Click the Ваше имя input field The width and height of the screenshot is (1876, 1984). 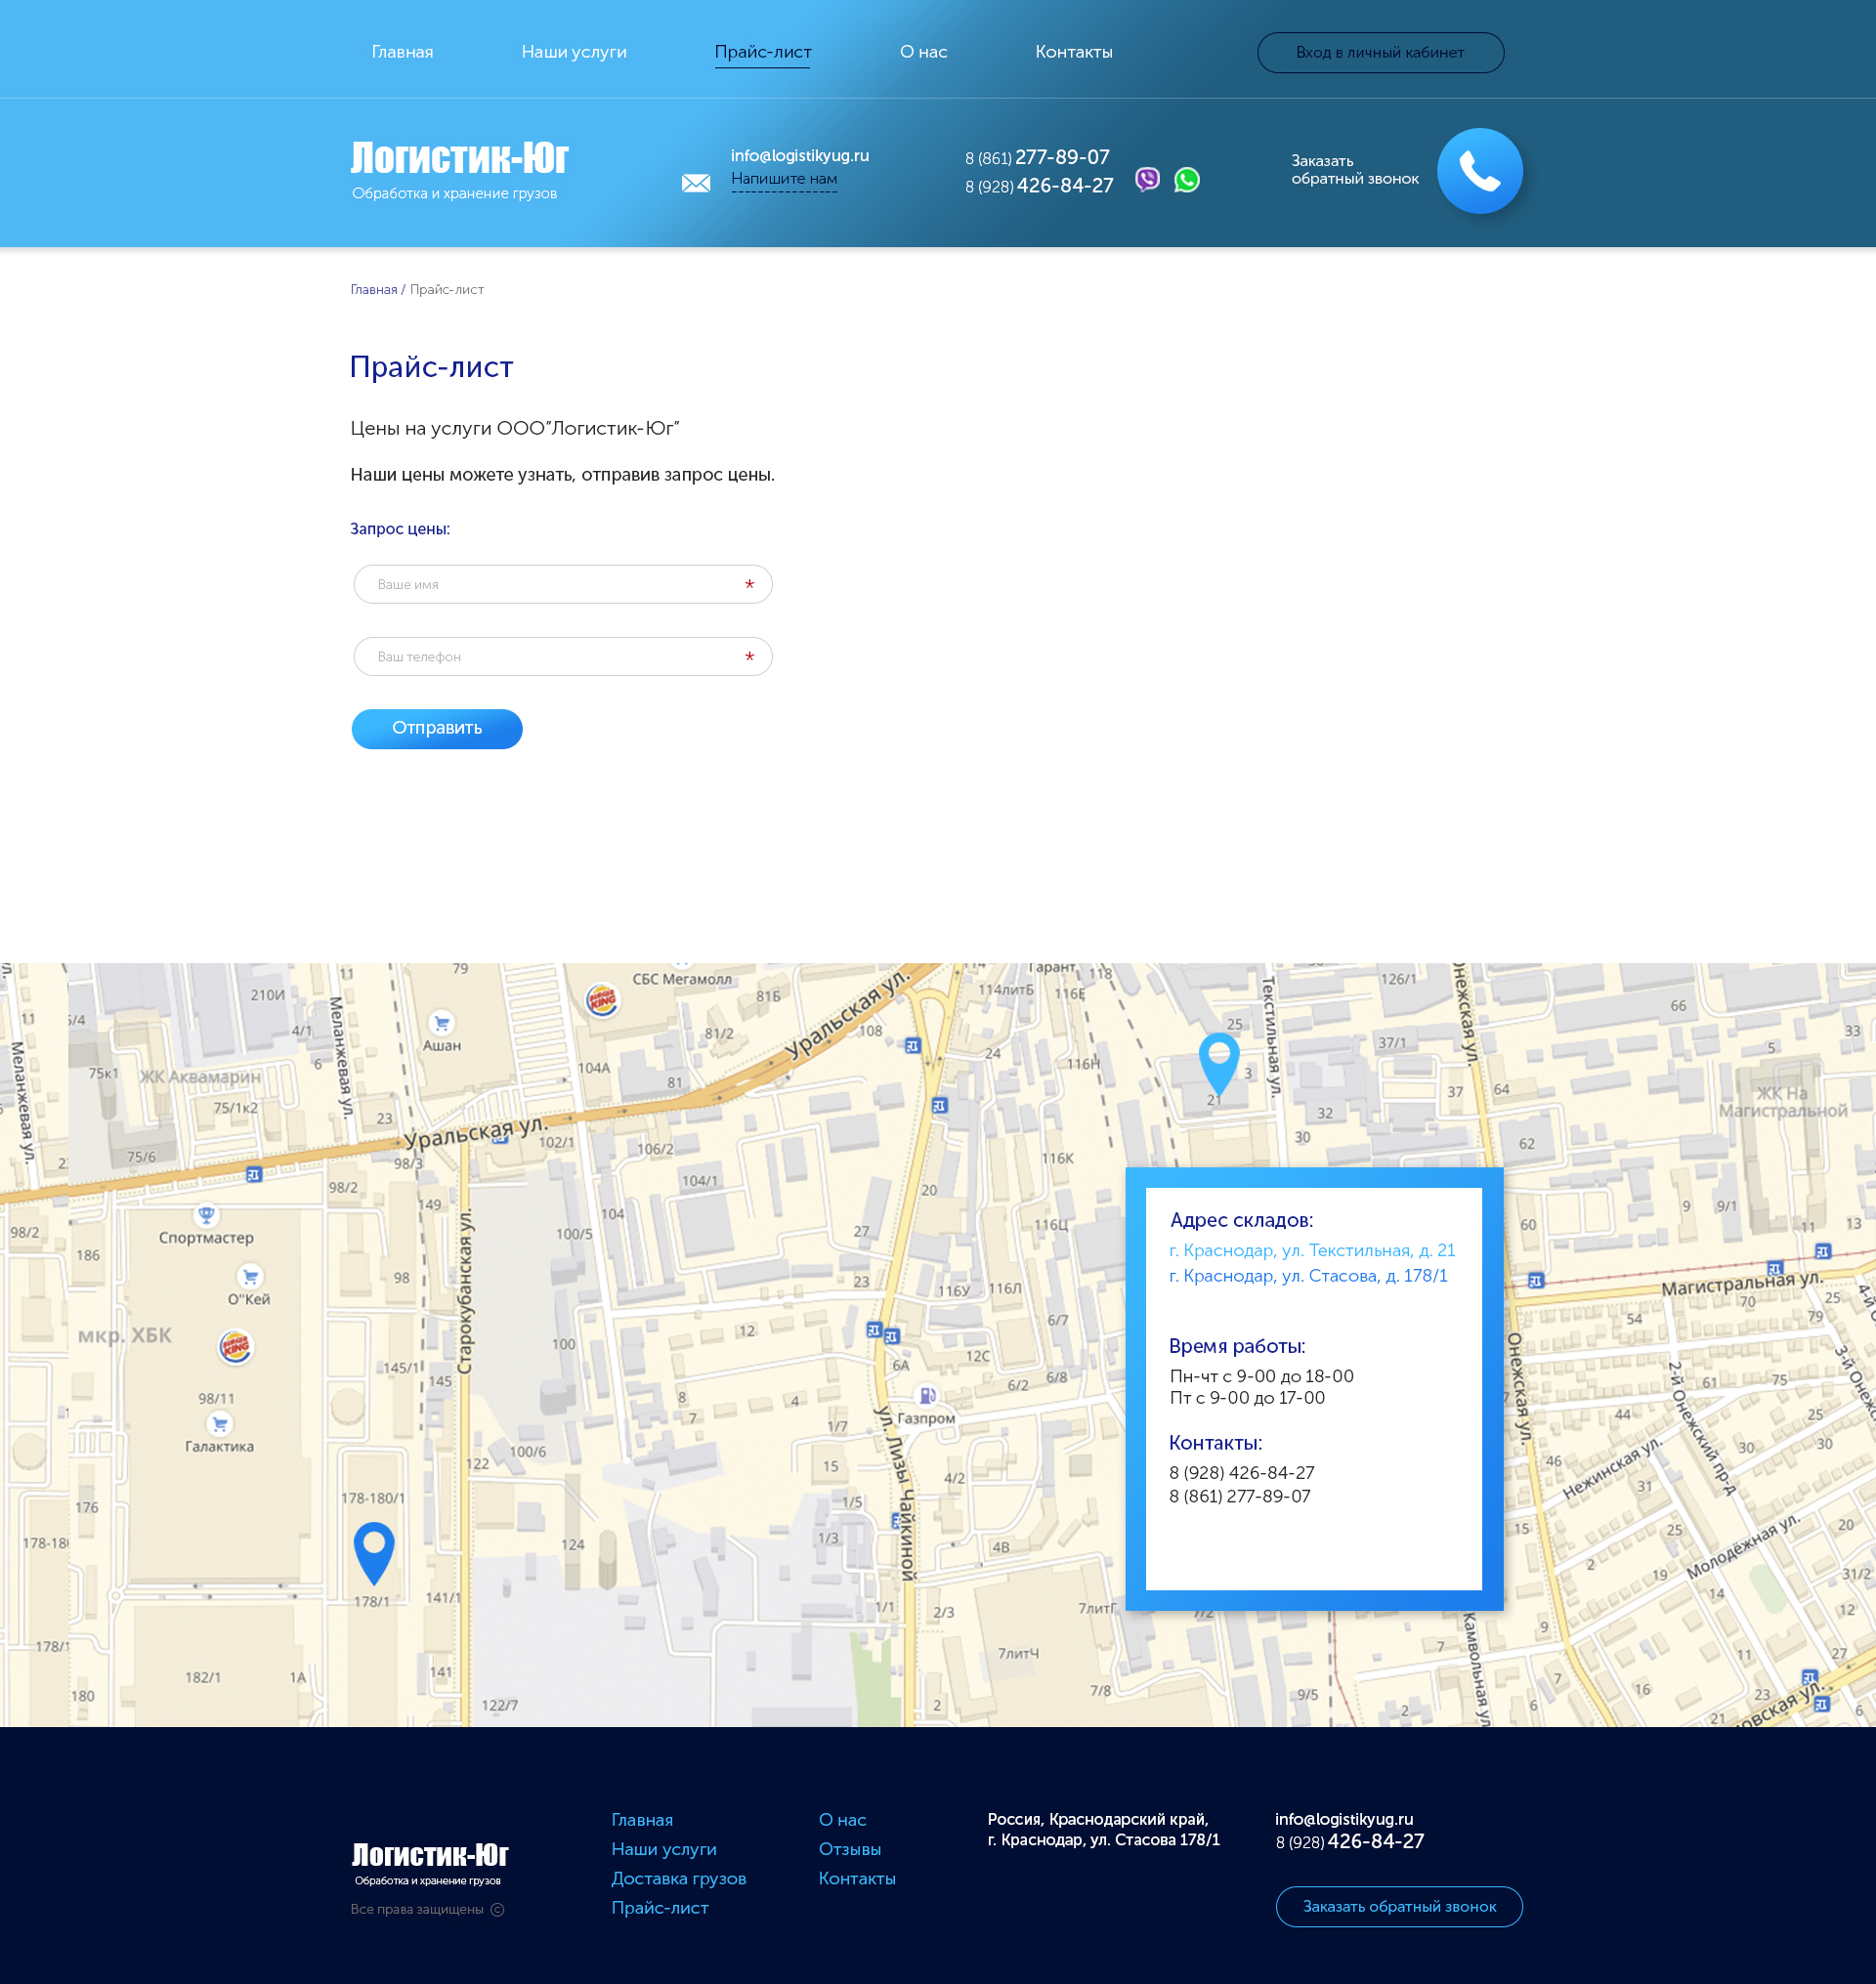562,584
